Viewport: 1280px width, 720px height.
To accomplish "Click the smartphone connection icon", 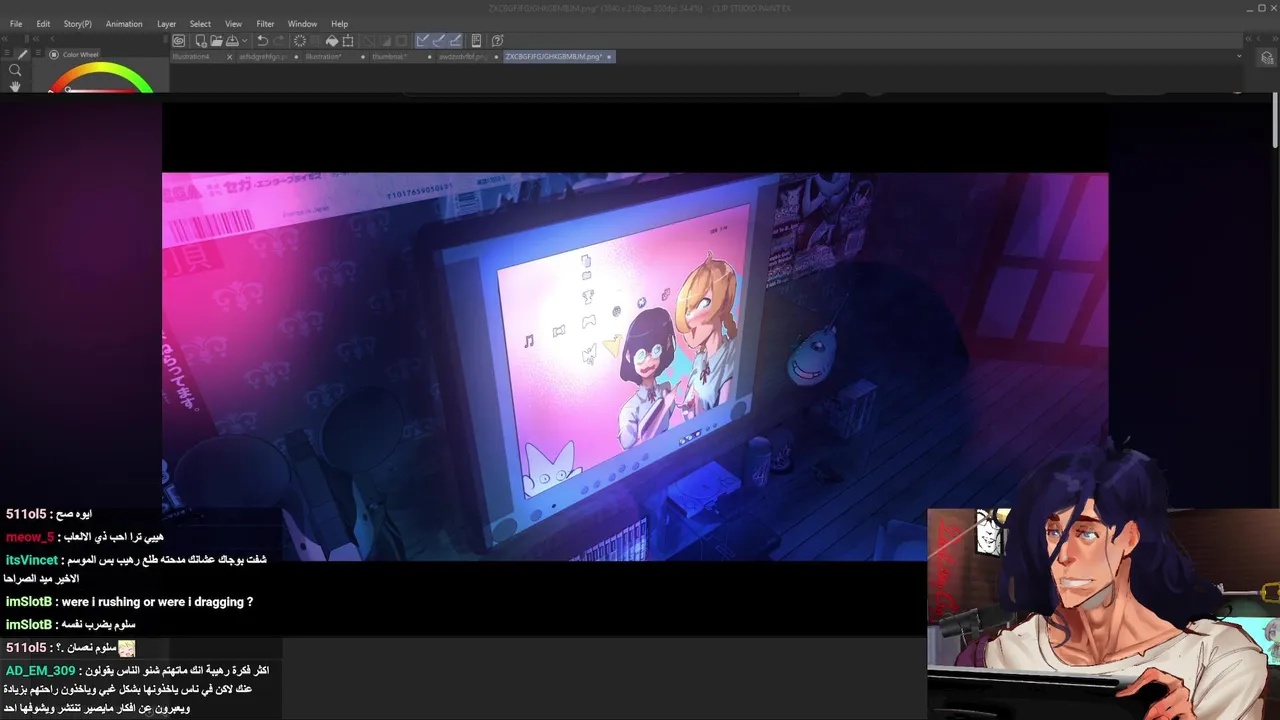I will [x=476, y=41].
